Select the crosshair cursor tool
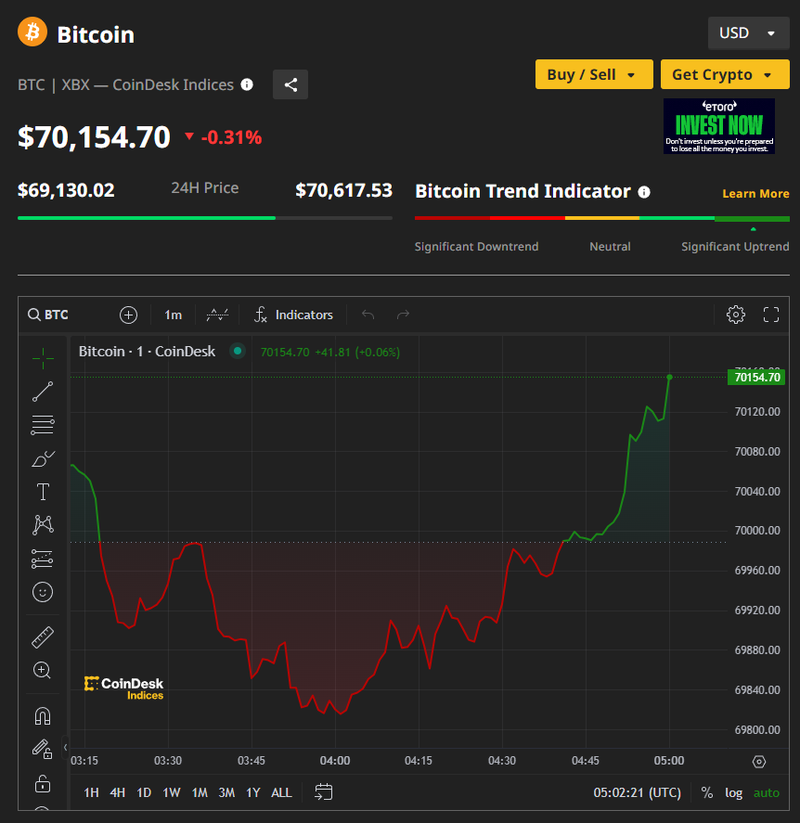The width and height of the screenshot is (800, 823). pyautogui.click(x=42, y=357)
